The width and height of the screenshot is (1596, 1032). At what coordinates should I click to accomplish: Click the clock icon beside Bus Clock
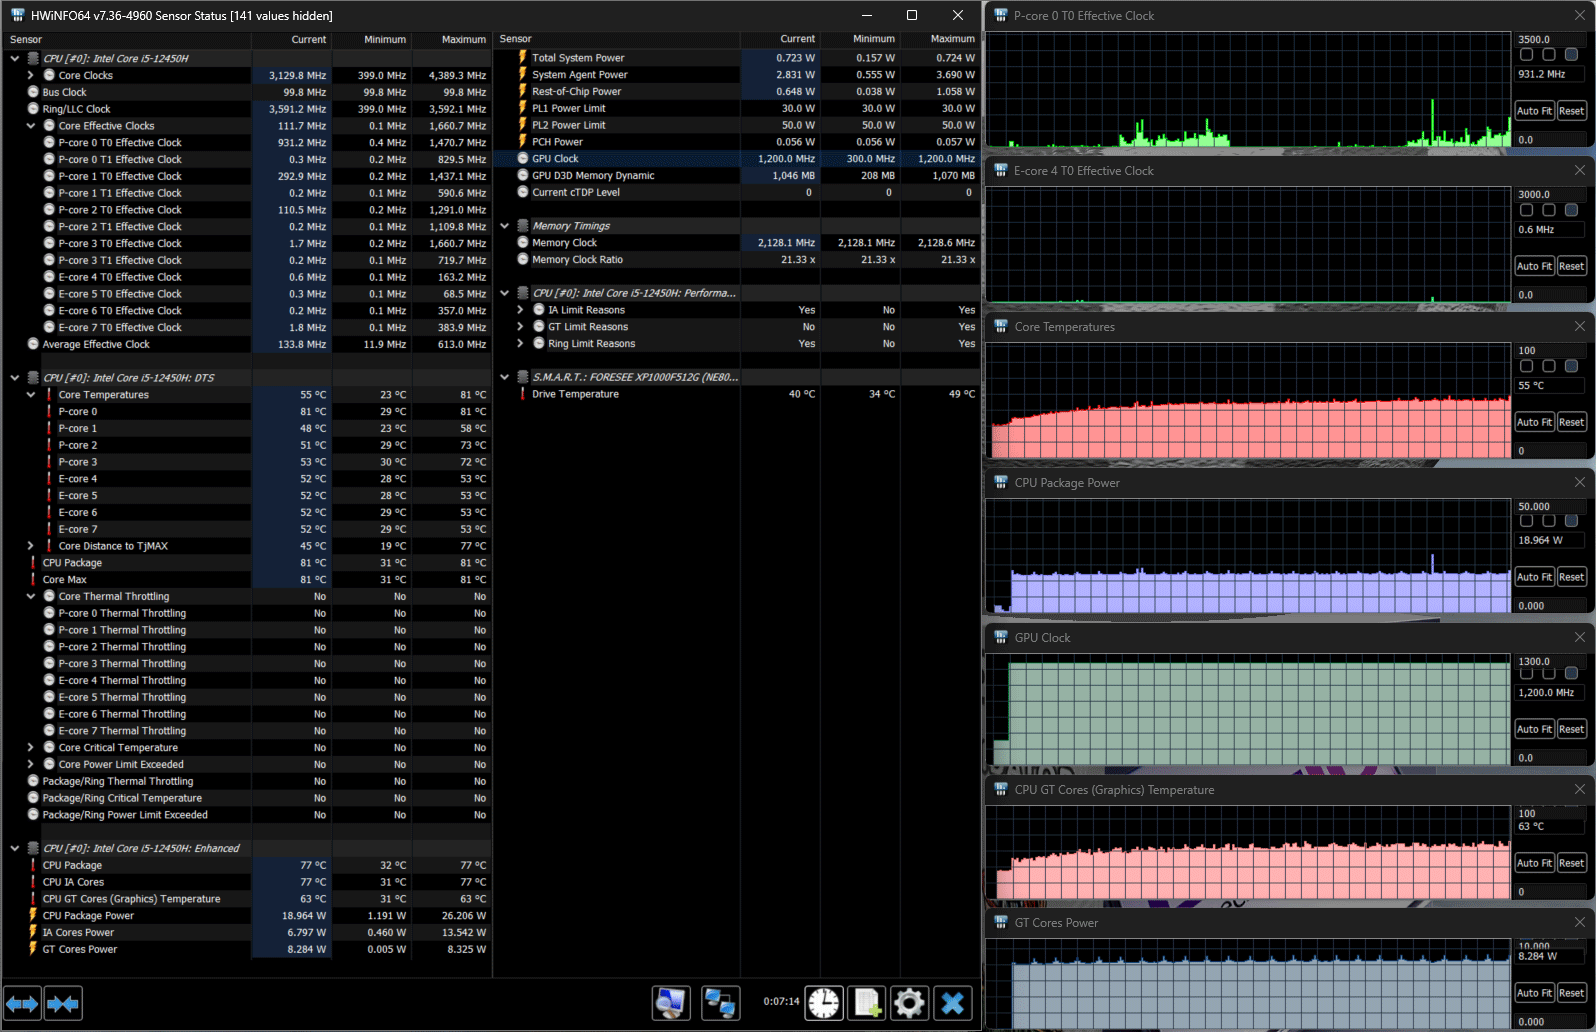pos(33,92)
